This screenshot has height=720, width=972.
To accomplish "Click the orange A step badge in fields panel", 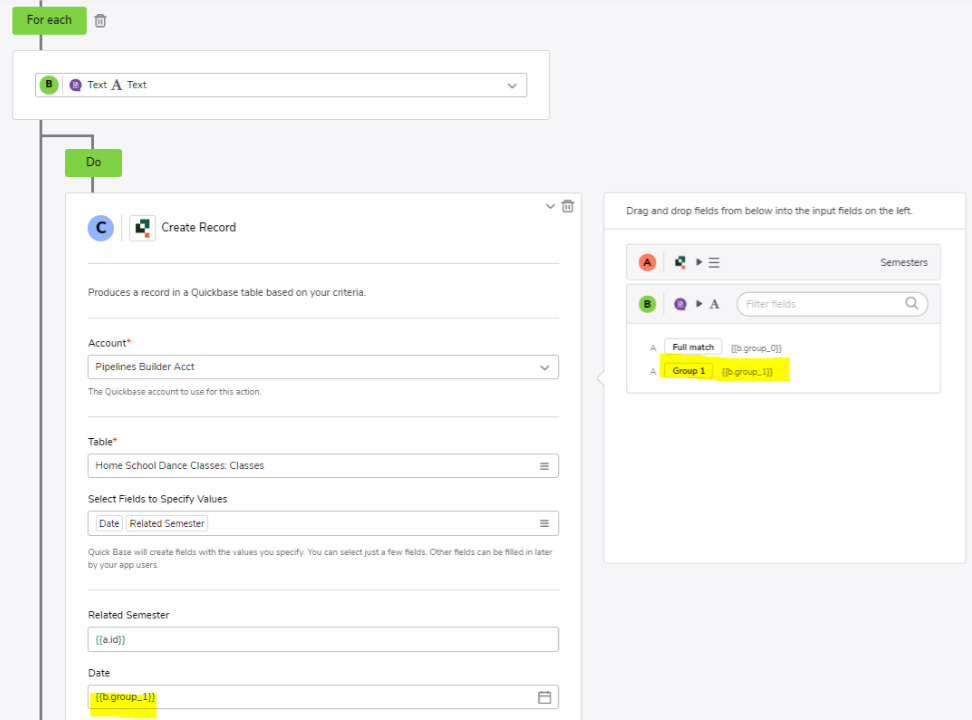I will point(647,262).
